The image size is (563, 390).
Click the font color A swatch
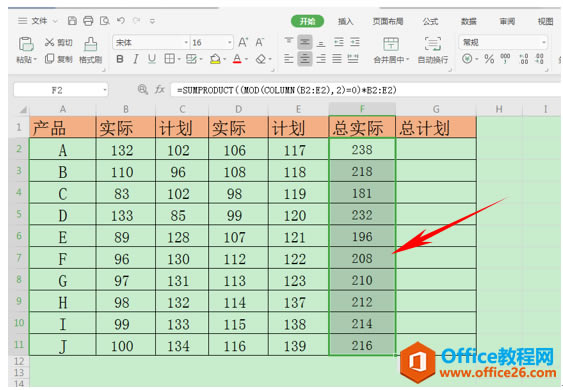click(237, 59)
